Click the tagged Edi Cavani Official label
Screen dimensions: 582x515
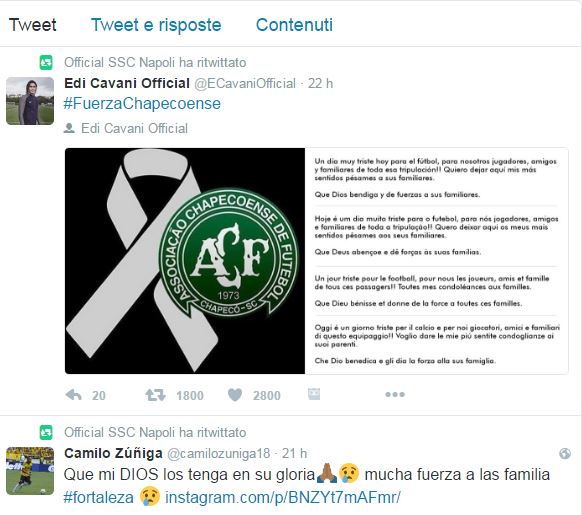click(134, 128)
